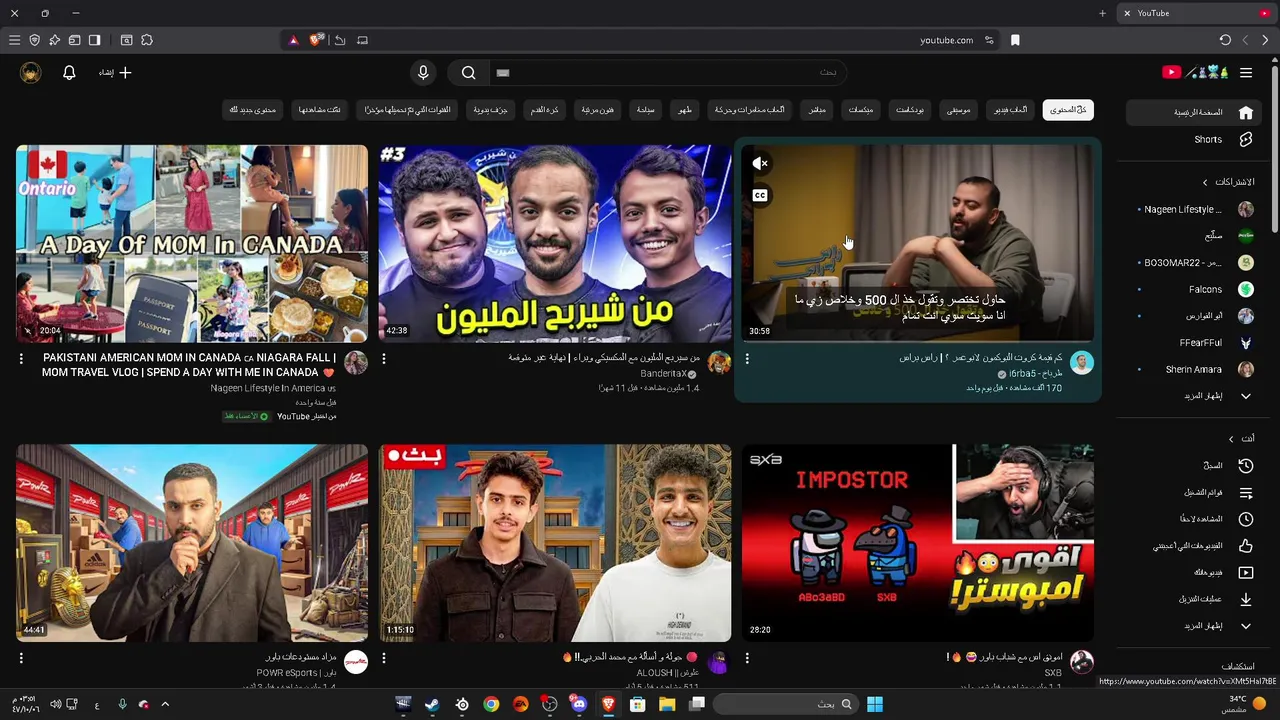Open more options for BanderitaX video

click(384, 358)
